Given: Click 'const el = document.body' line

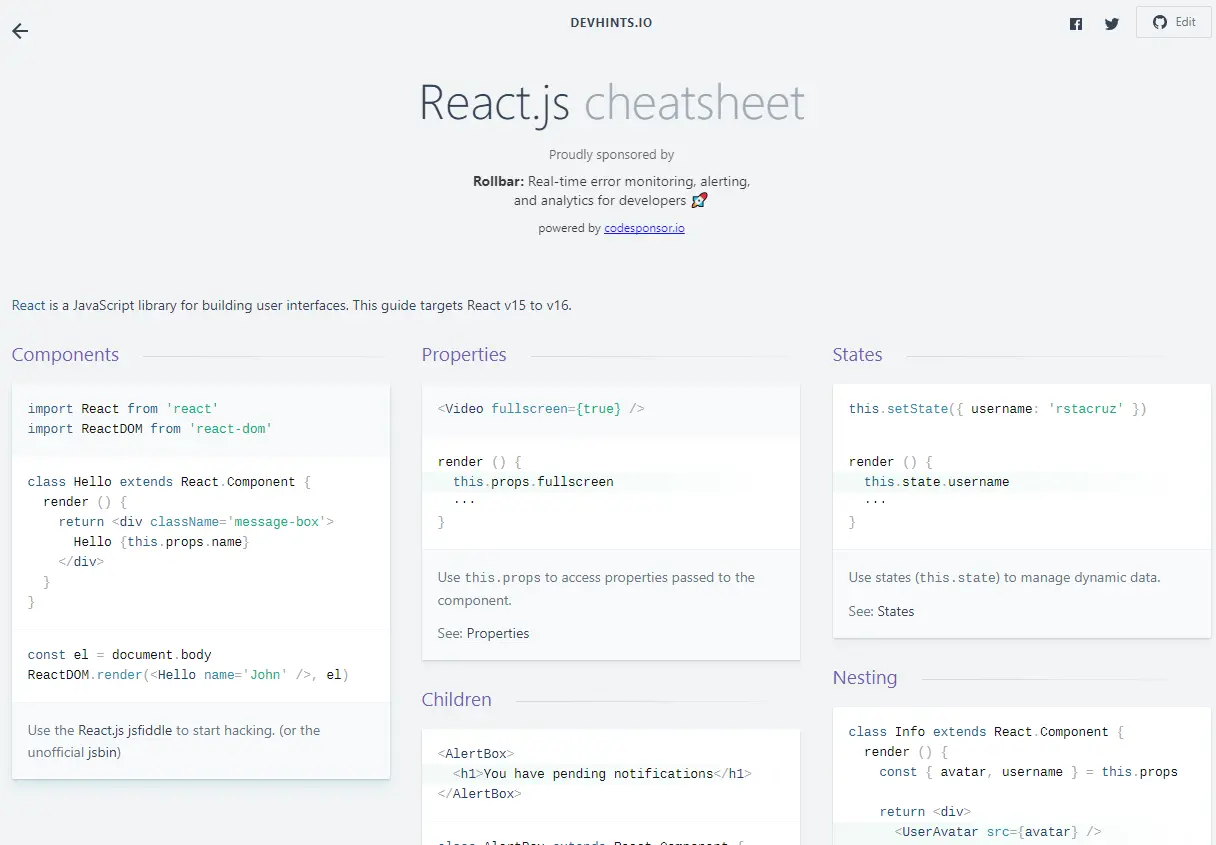Looking at the screenshot, I should tap(119, 655).
